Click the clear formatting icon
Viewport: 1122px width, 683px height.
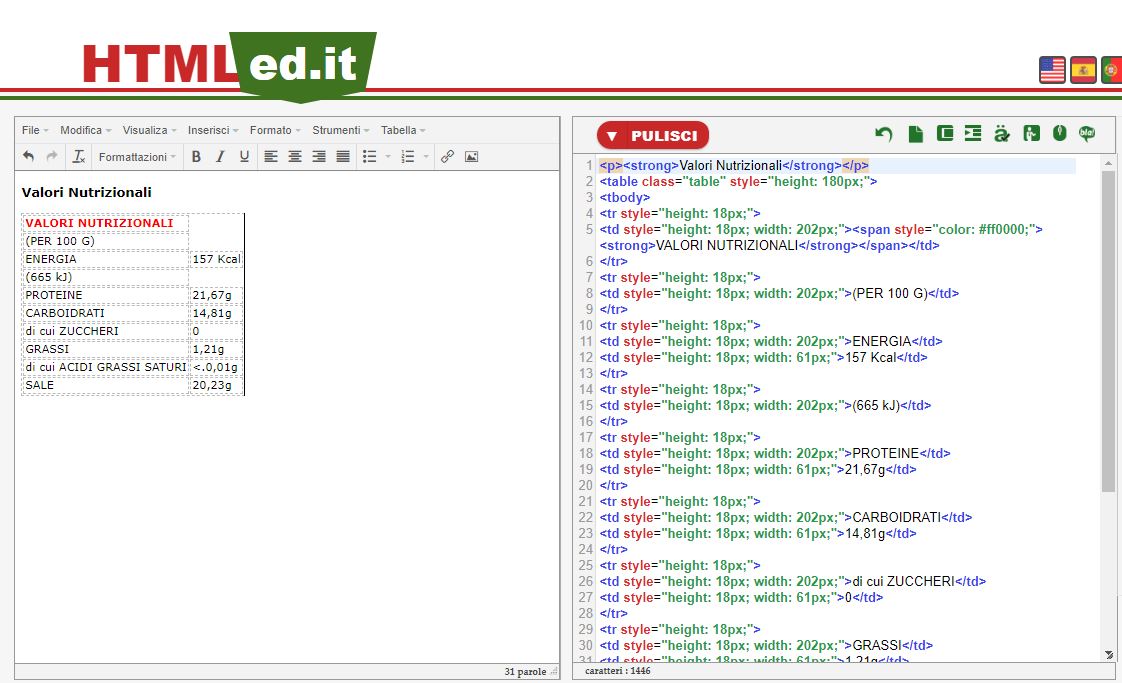pos(79,157)
